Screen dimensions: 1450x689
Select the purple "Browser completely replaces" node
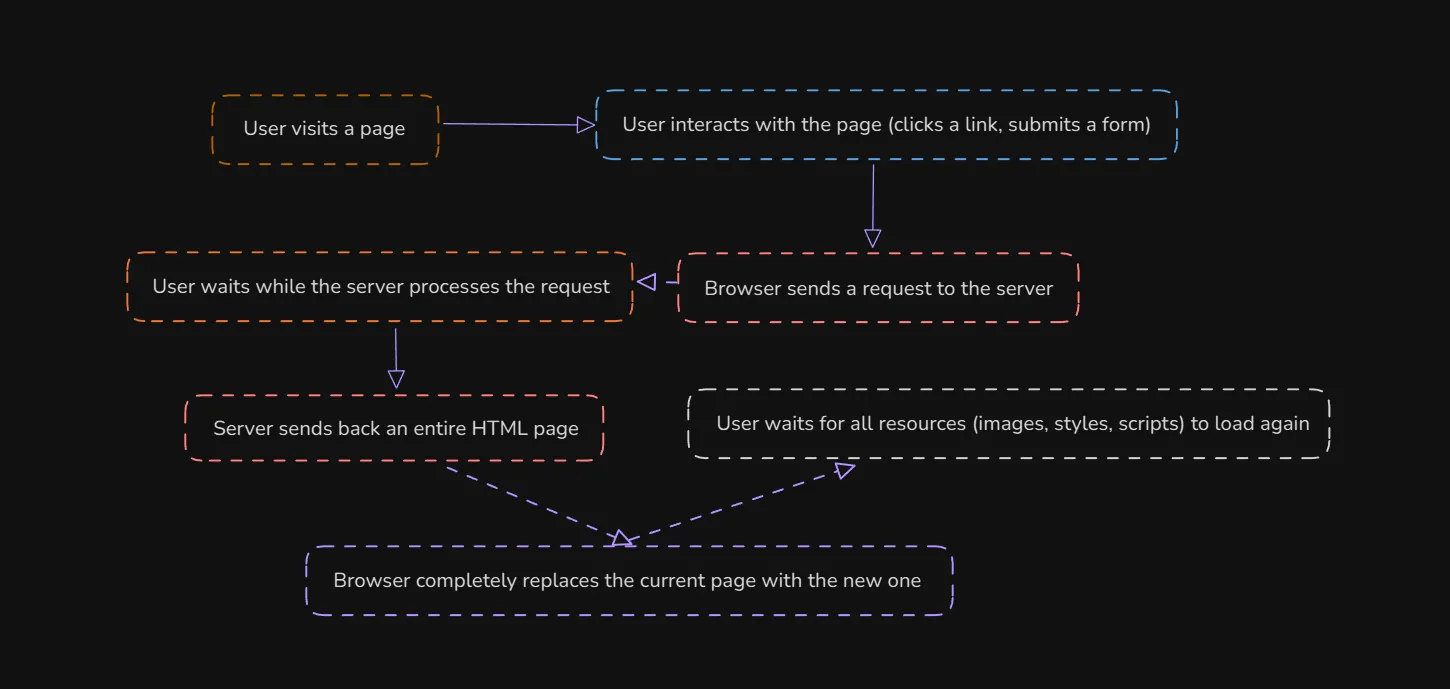click(629, 580)
